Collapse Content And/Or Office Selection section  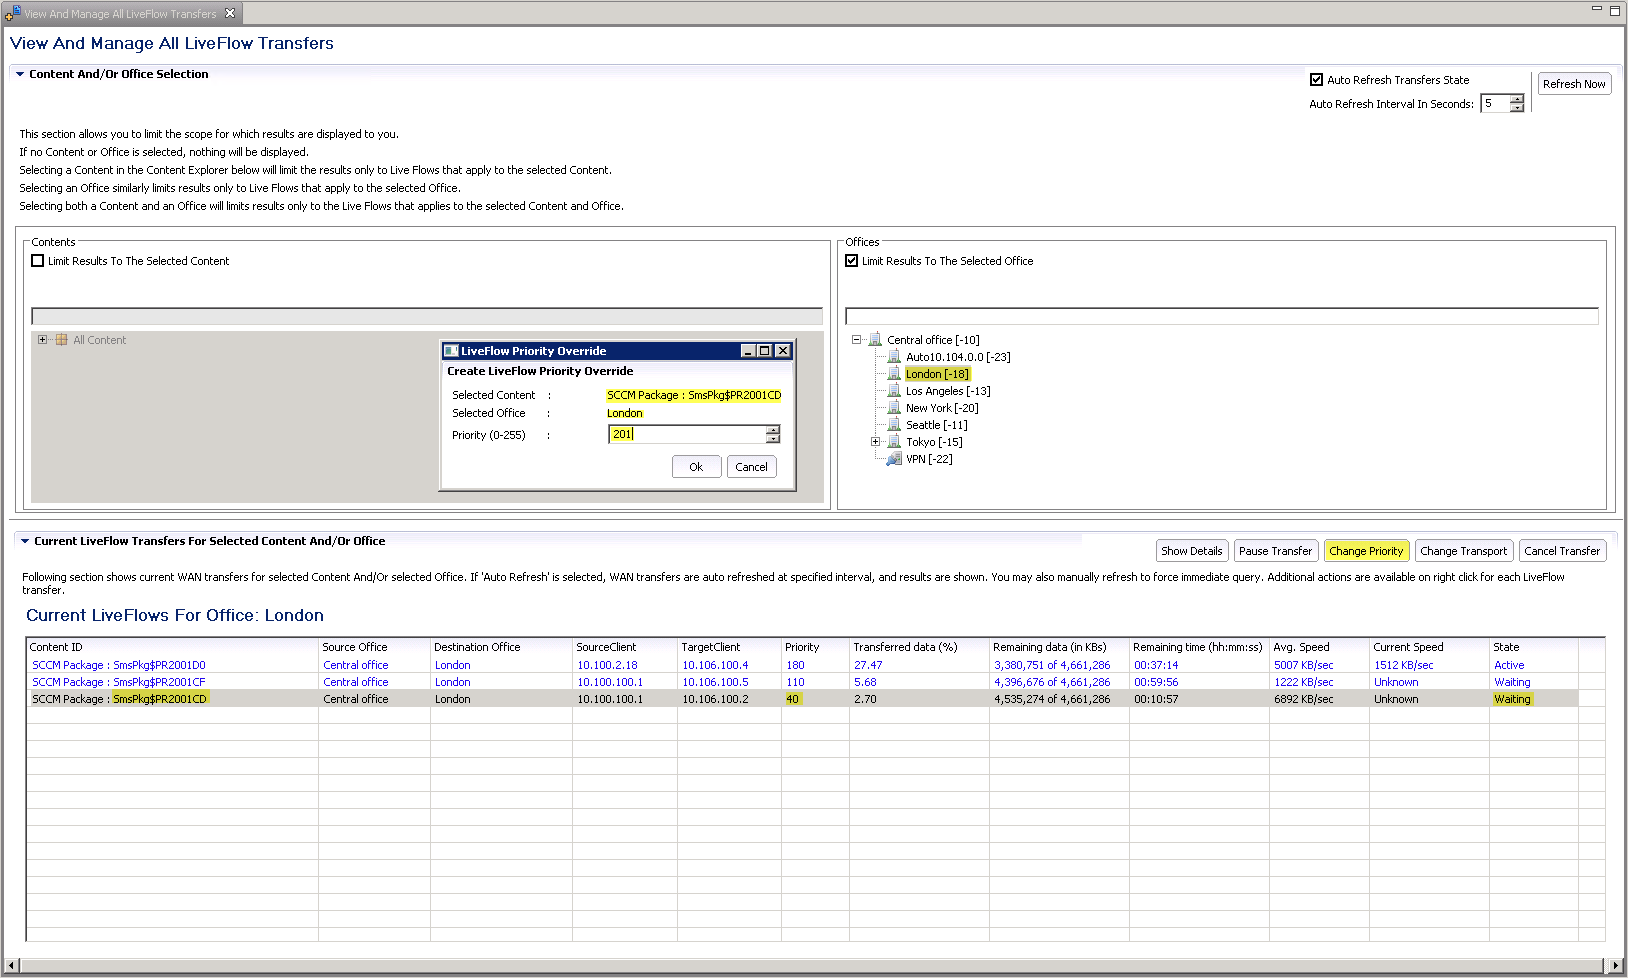[20, 74]
